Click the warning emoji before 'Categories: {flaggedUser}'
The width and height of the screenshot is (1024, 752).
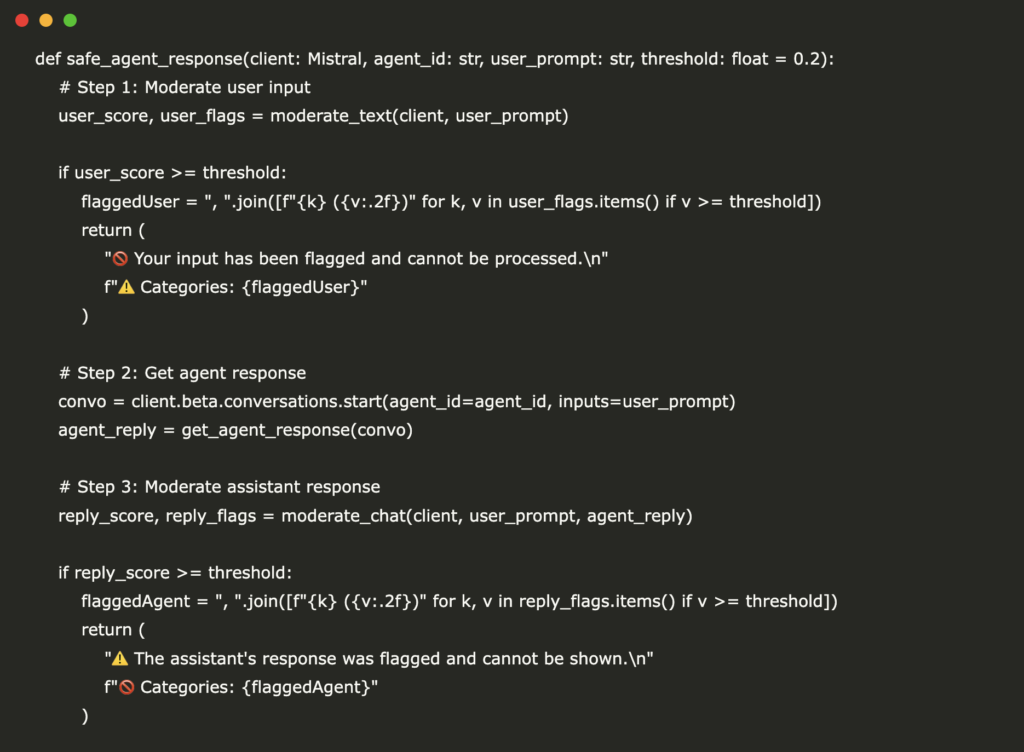click(126, 287)
